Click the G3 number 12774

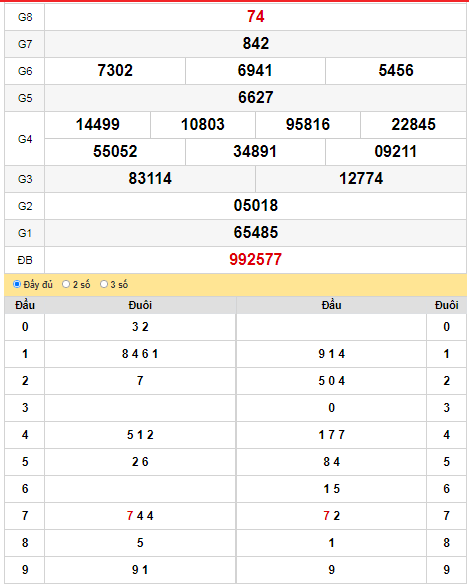[361, 178]
